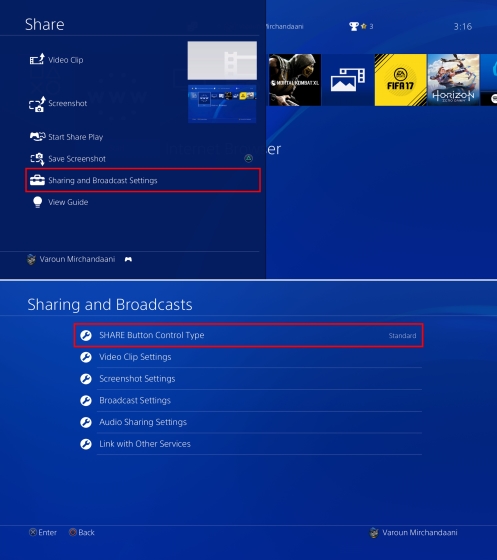
Task: Click the Save Screenshot icon
Action: pos(37,159)
